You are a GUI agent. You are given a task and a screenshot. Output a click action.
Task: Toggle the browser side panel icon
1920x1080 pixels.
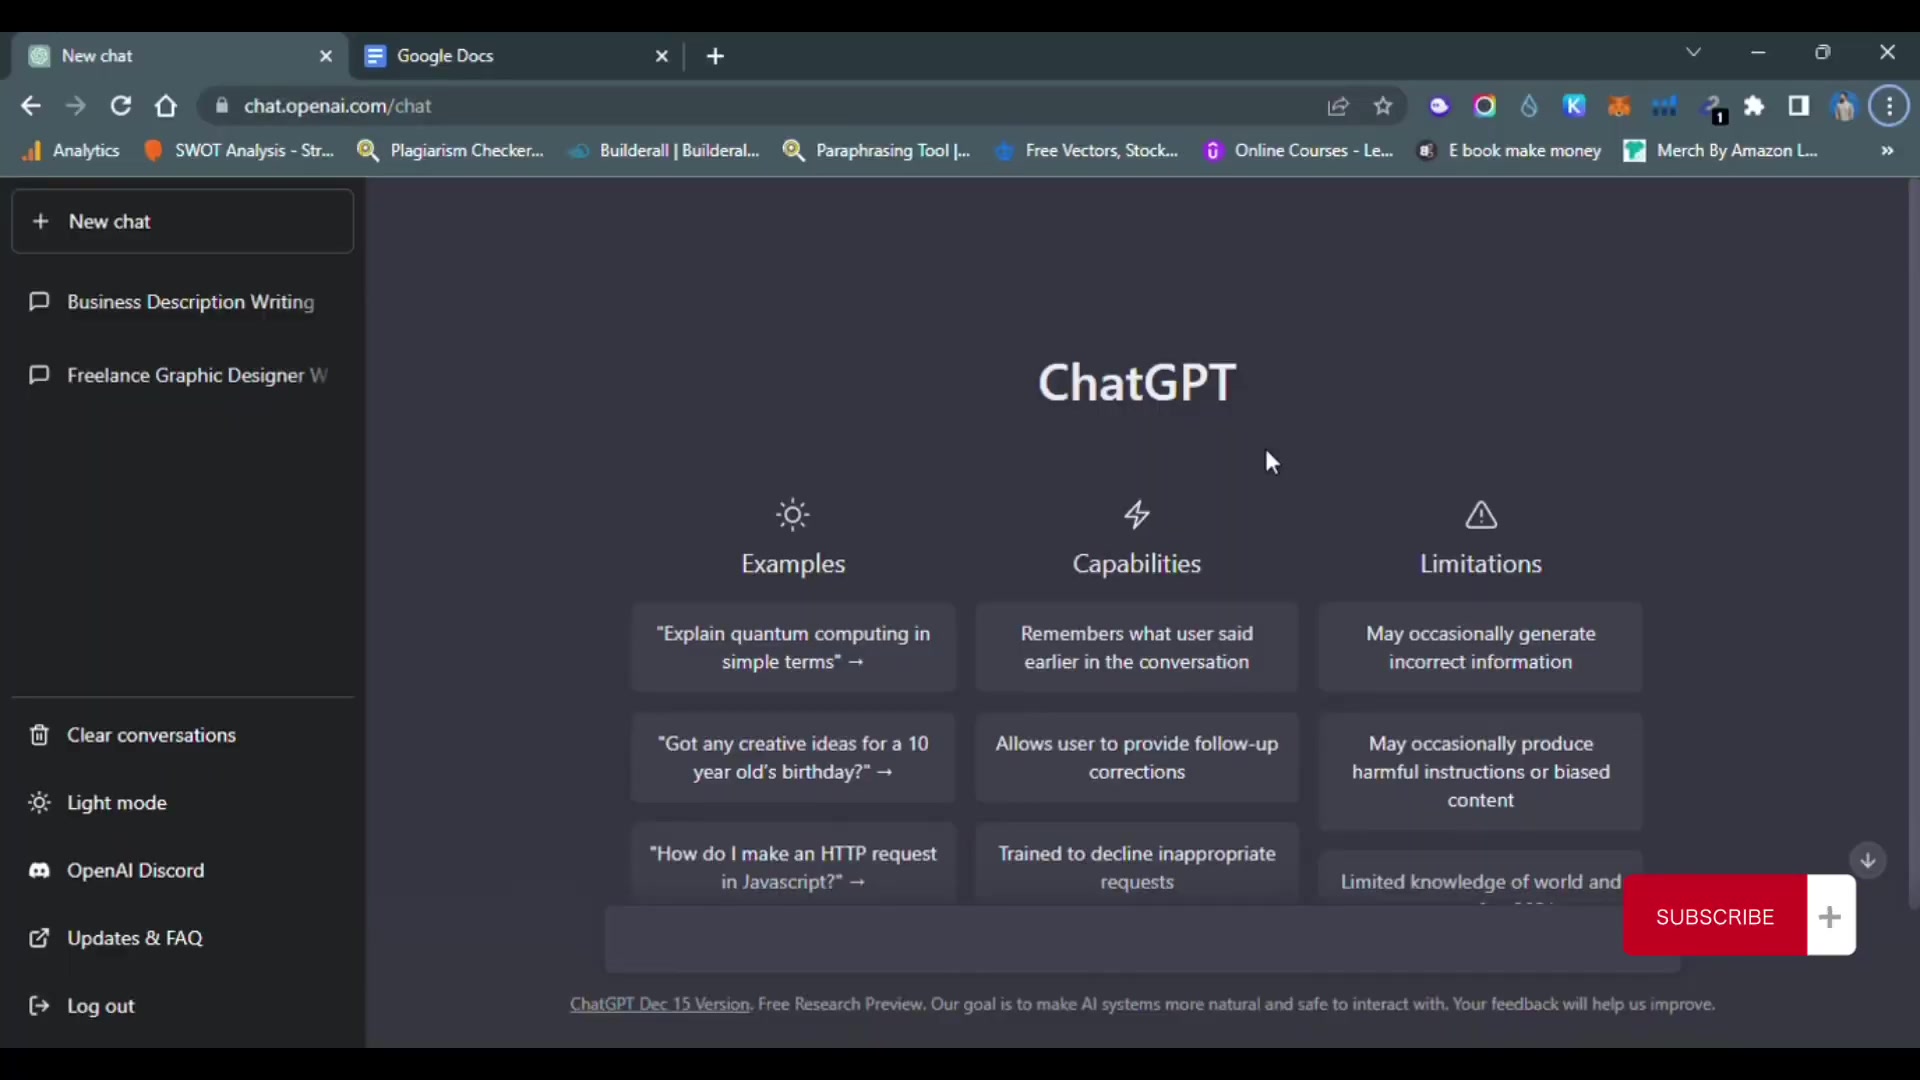1799,106
